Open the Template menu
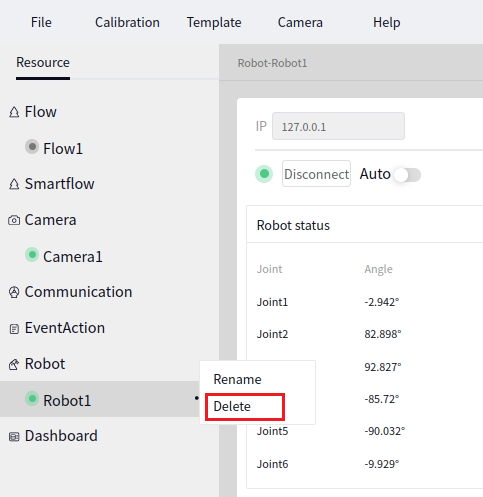 click(214, 22)
